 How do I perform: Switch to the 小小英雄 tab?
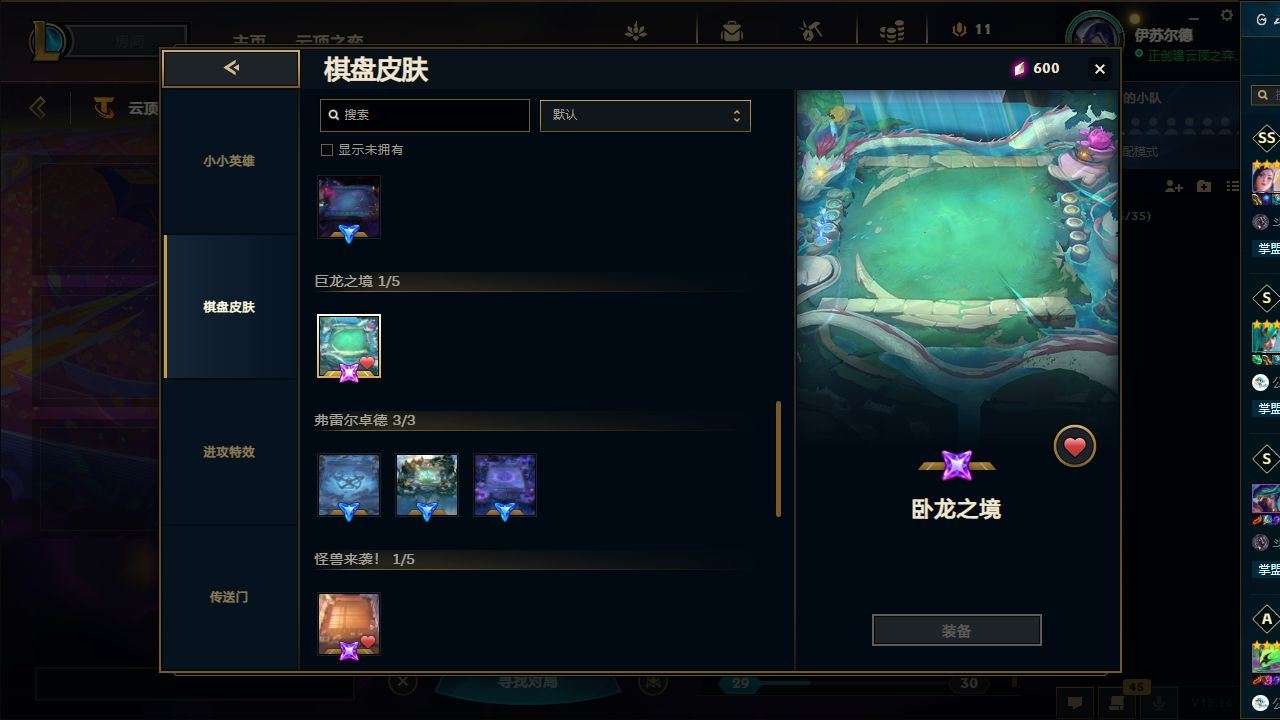tap(229, 161)
